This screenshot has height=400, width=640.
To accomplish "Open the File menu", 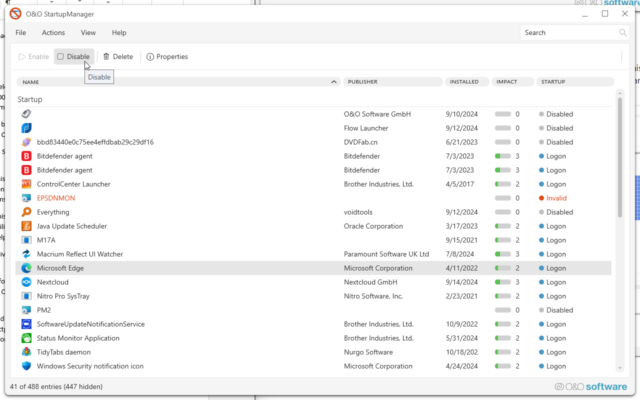I will [x=20, y=33].
